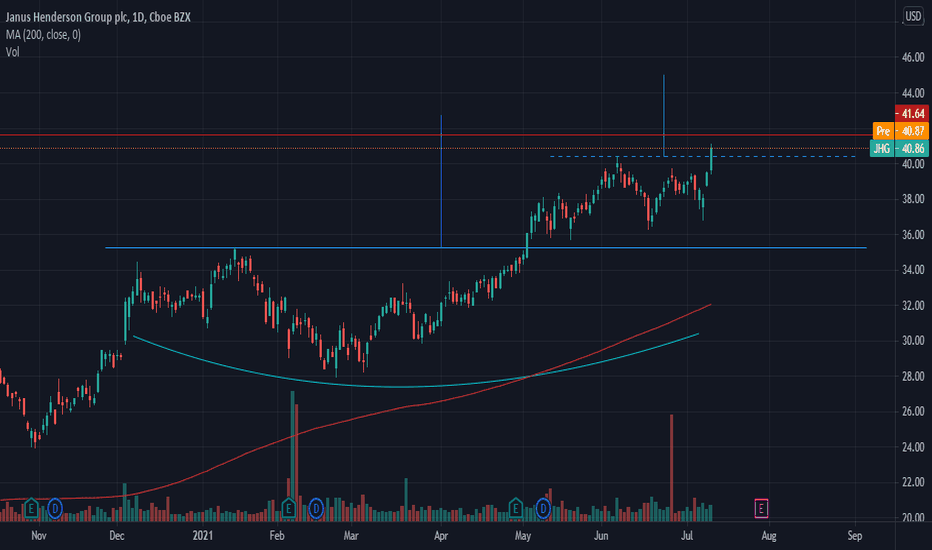Click the Jun label on the time axis
This screenshot has height=550, width=932.
tap(602, 536)
